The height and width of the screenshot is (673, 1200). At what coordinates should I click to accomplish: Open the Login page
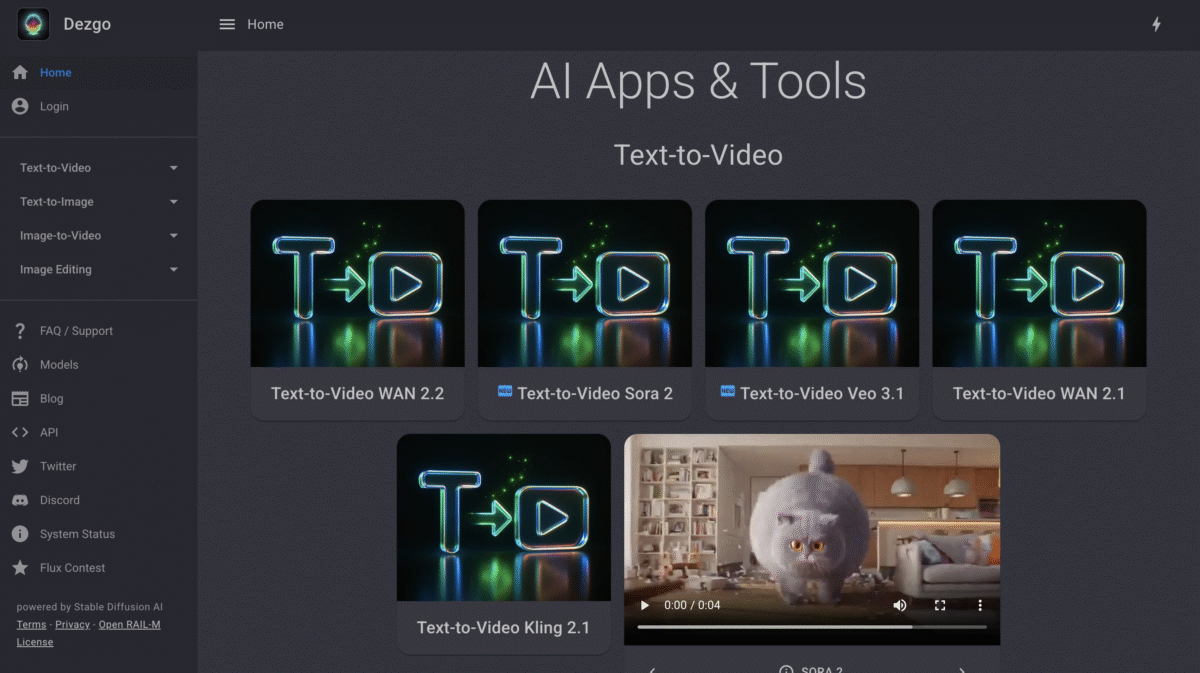click(54, 106)
